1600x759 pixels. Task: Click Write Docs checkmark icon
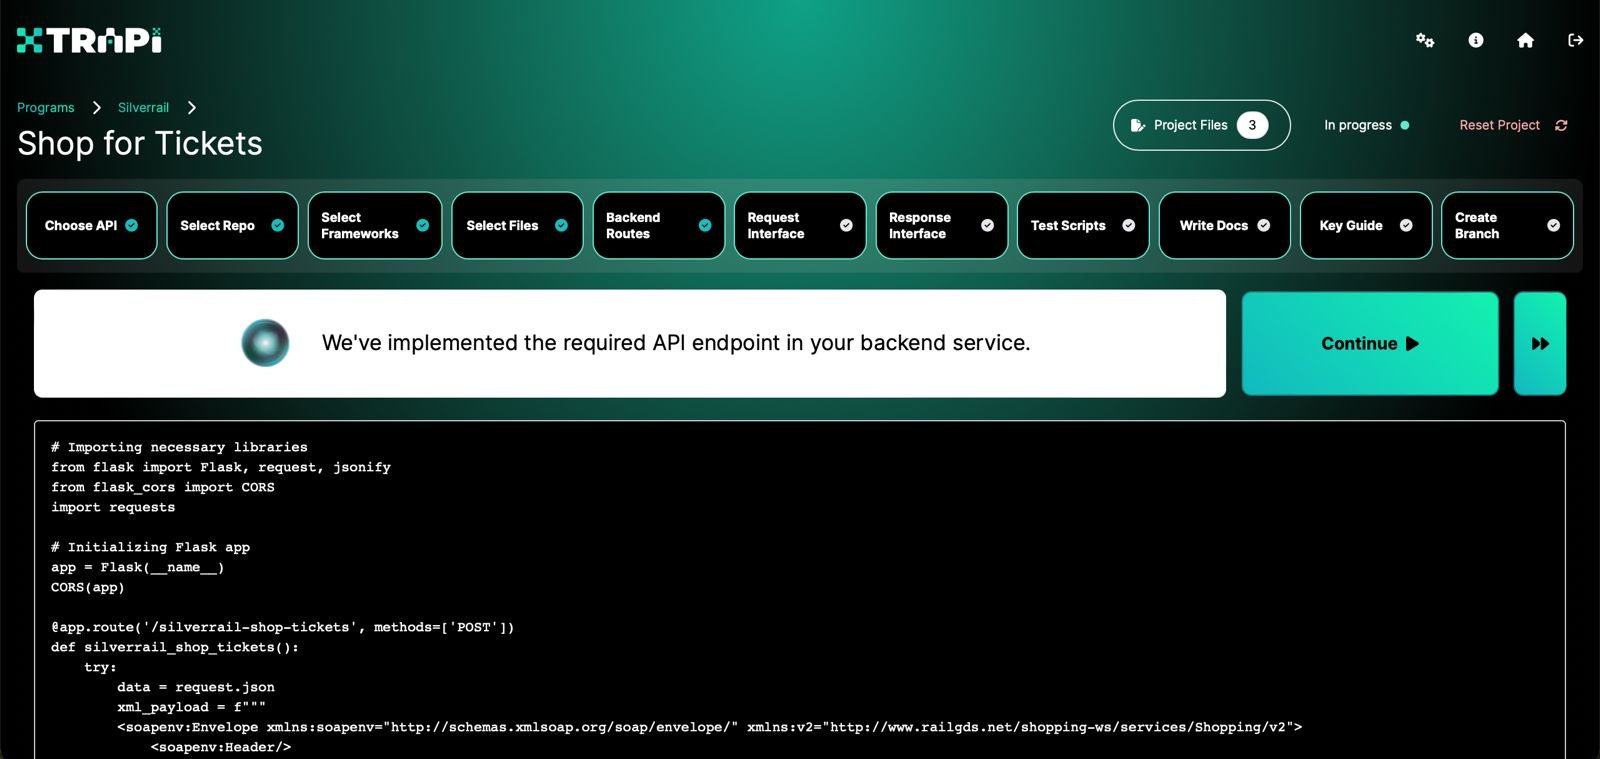pos(1264,225)
